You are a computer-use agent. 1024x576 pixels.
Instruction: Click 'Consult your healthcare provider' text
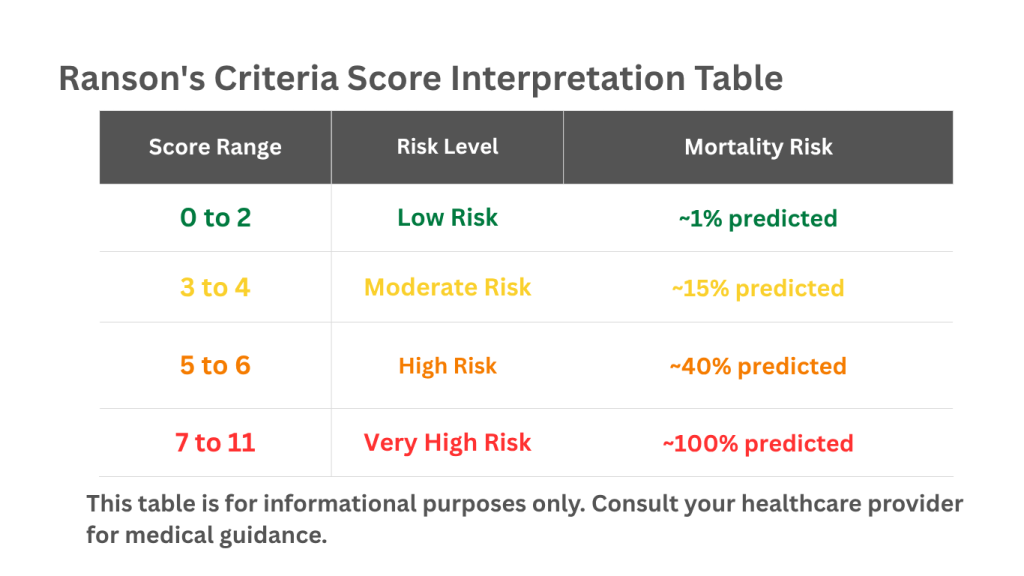(x=777, y=504)
